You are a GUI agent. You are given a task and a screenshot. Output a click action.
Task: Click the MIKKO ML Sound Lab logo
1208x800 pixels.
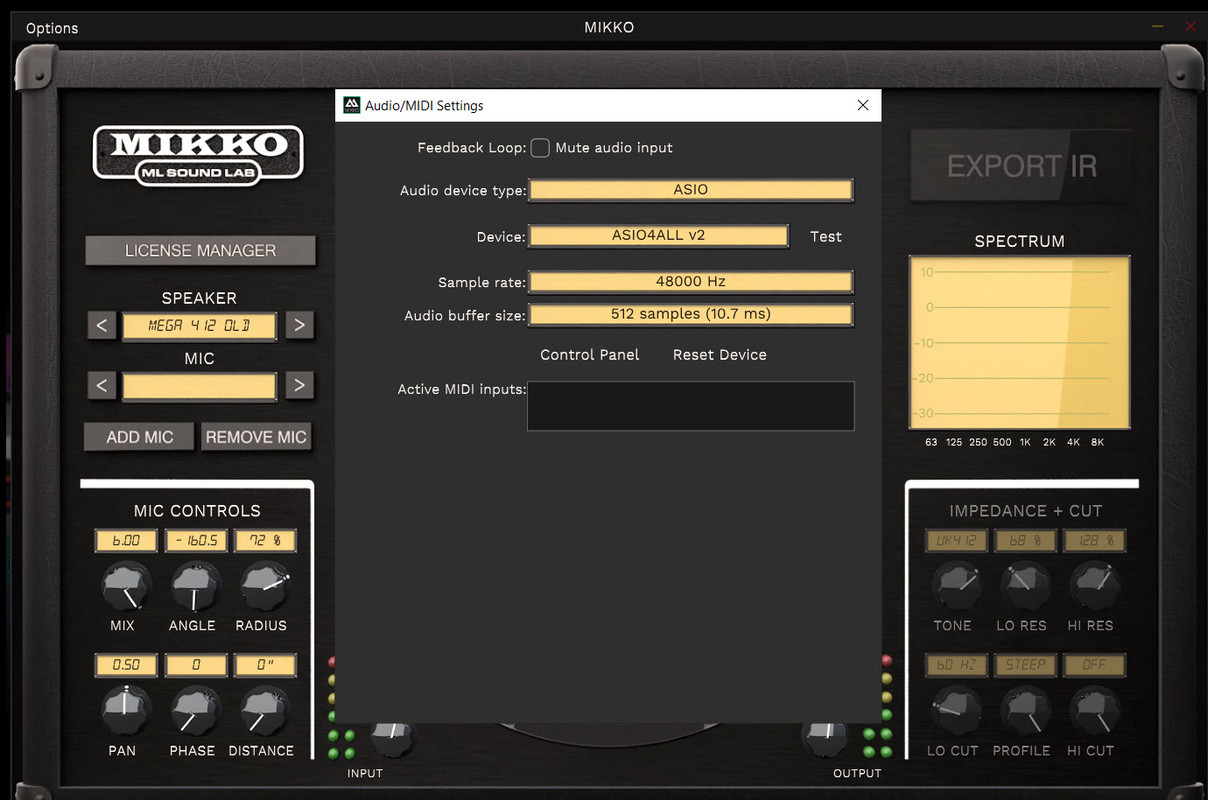tap(198, 155)
